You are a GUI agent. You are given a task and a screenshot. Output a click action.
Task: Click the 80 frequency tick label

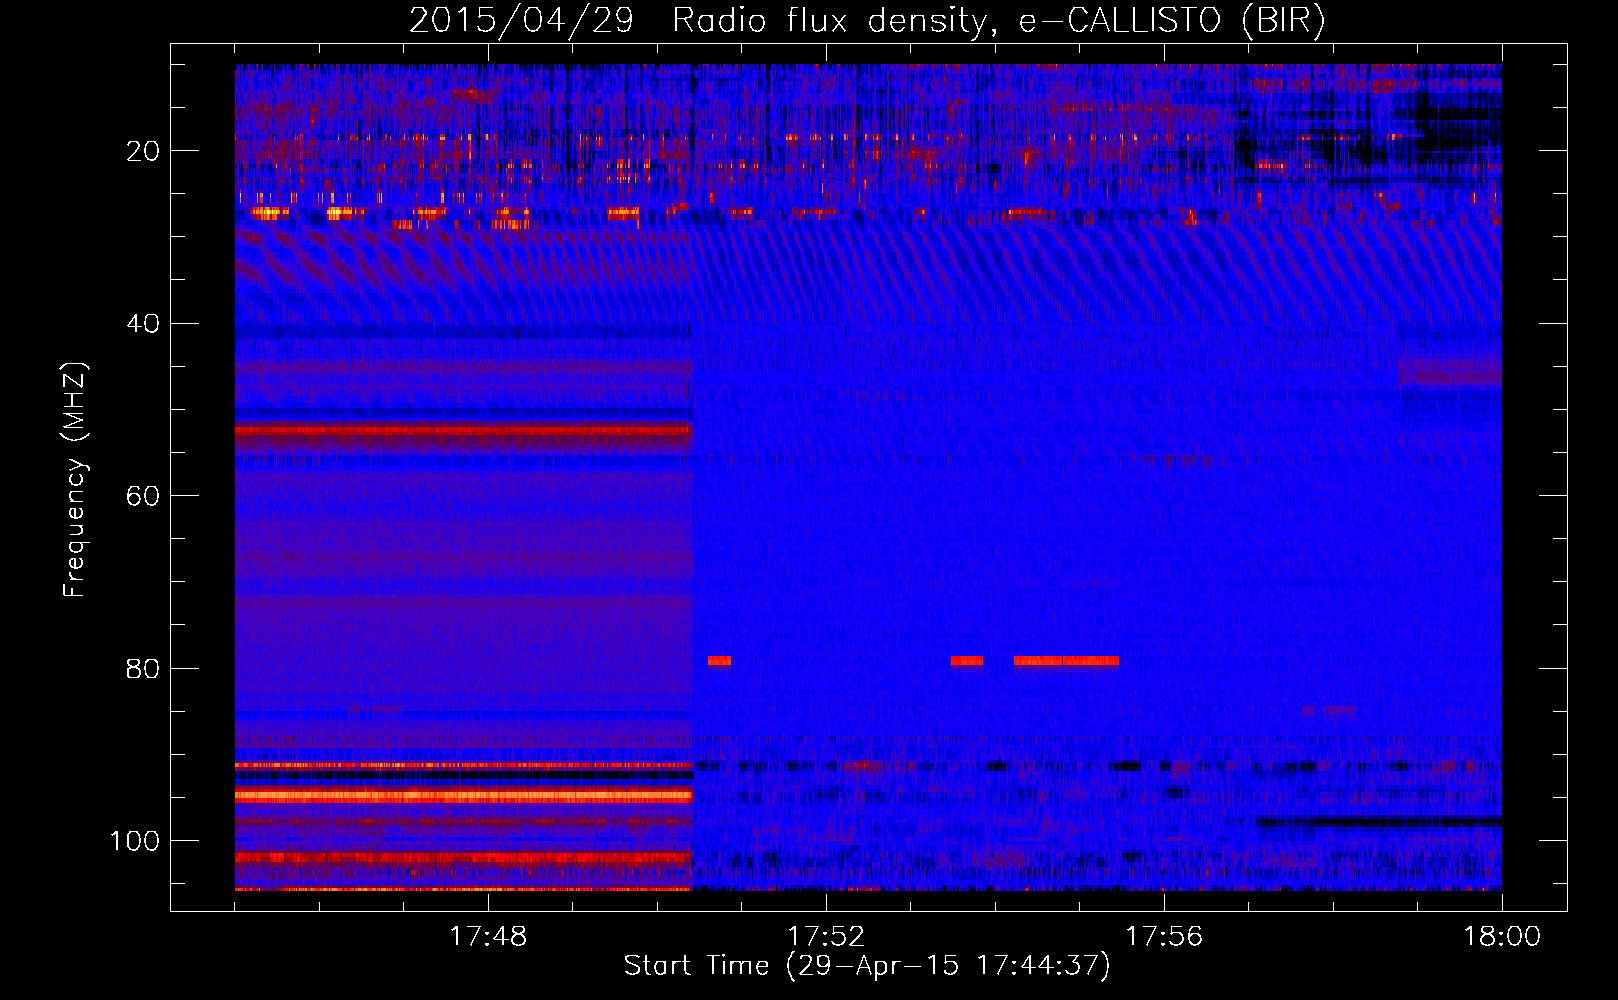point(143,669)
